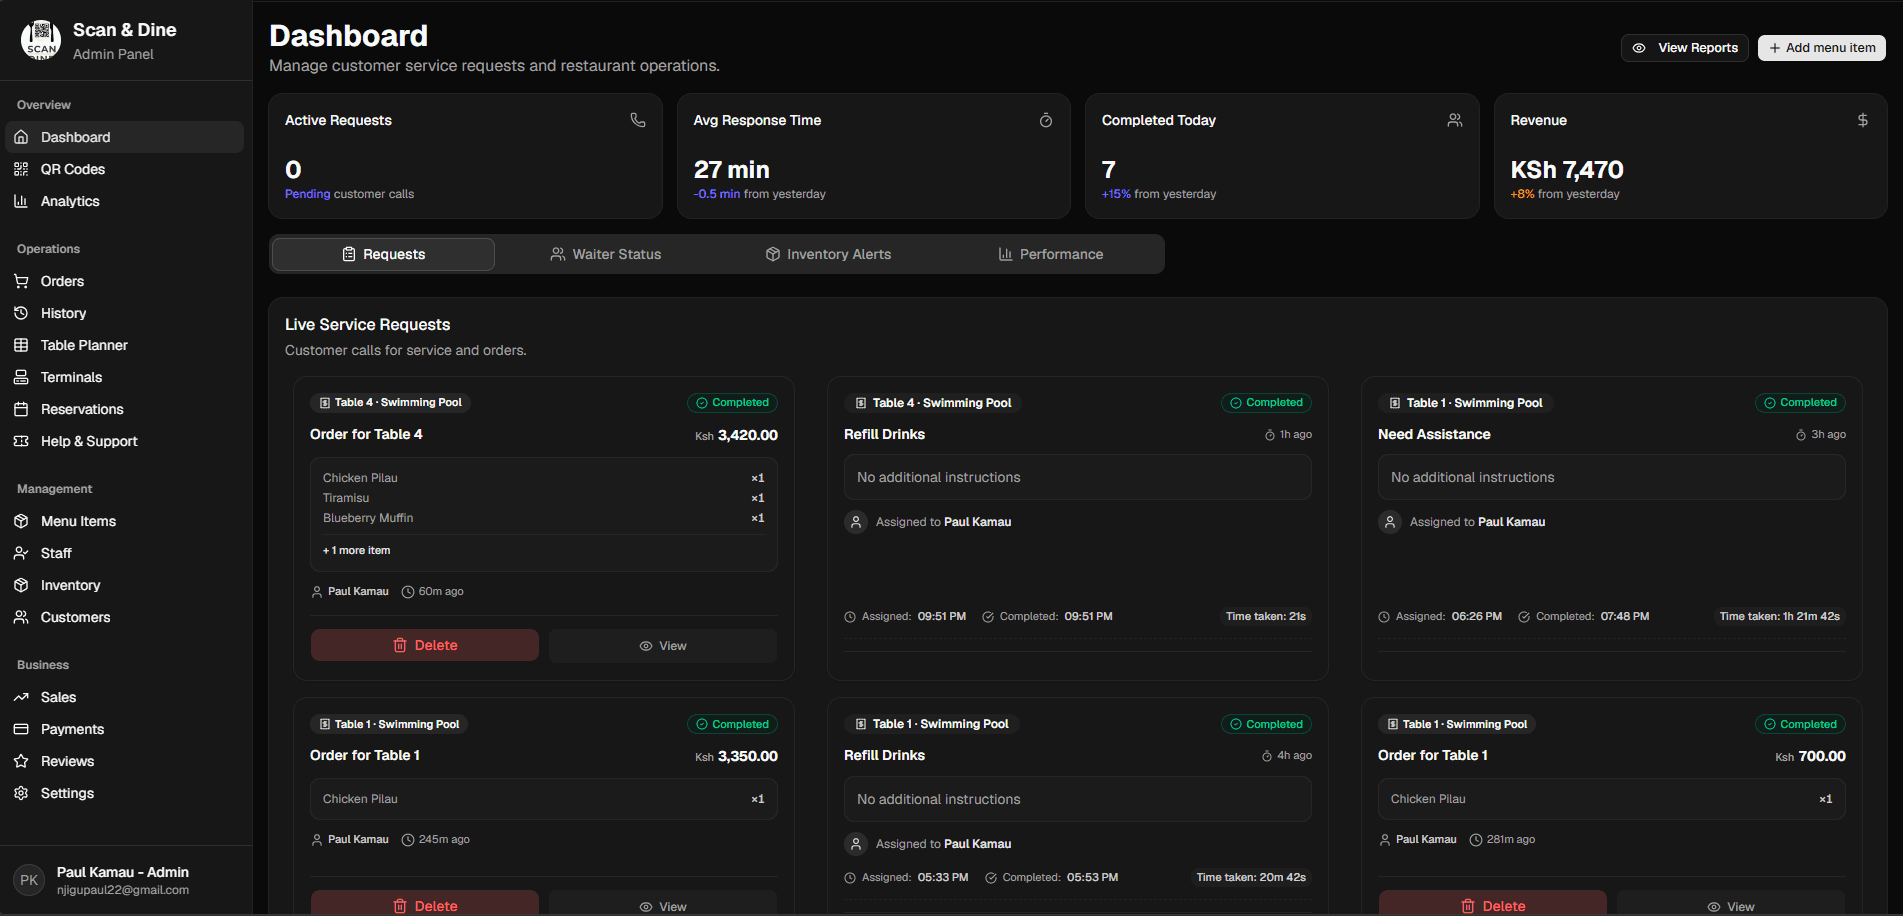1903x916 pixels.
Task: Click the 'KSh 7,470' revenue value
Action: (x=1567, y=170)
